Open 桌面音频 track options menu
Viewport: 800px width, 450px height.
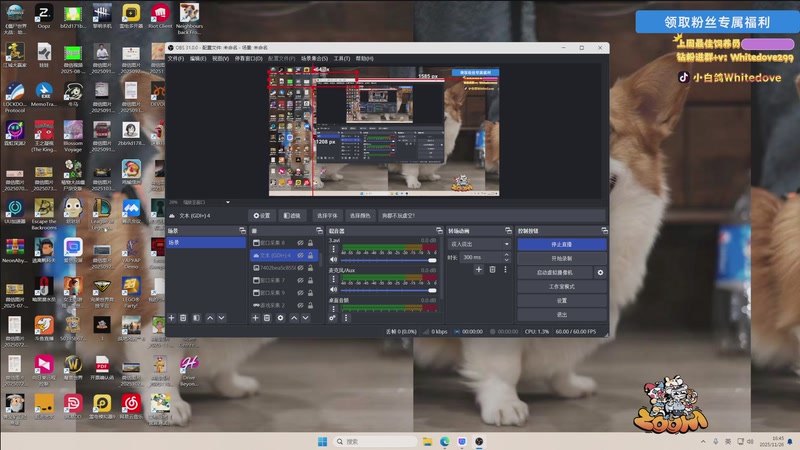pyautogui.click(x=334, y=309)
